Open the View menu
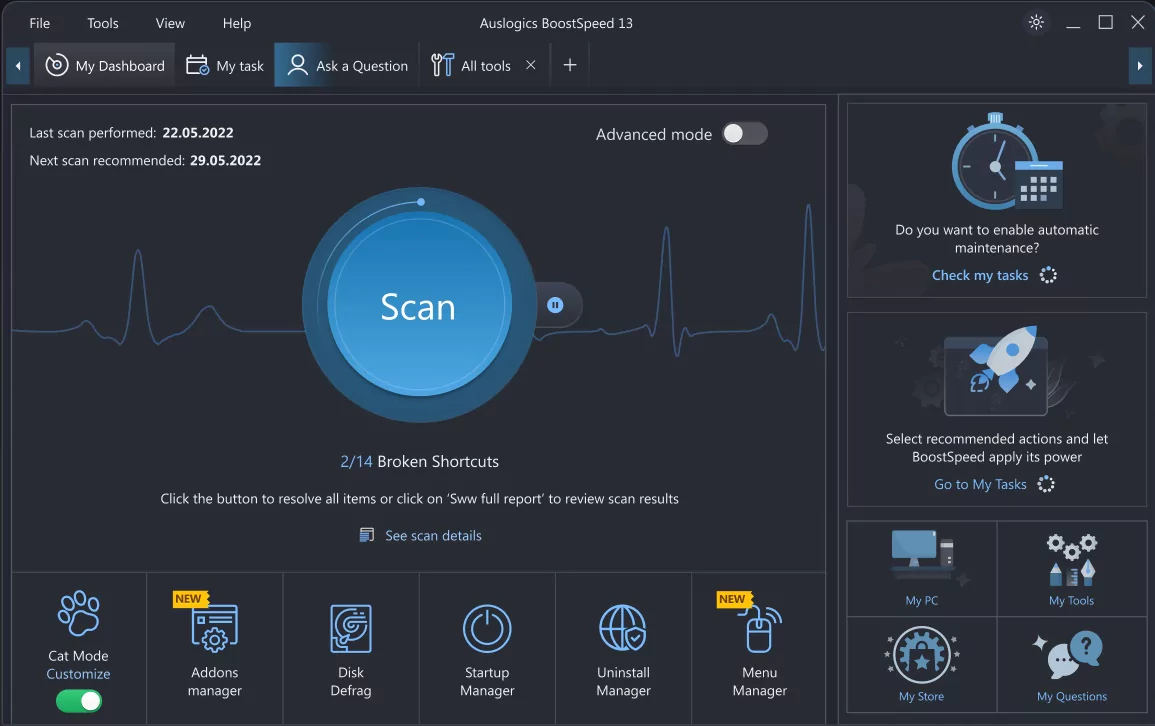 click(170, 23)
